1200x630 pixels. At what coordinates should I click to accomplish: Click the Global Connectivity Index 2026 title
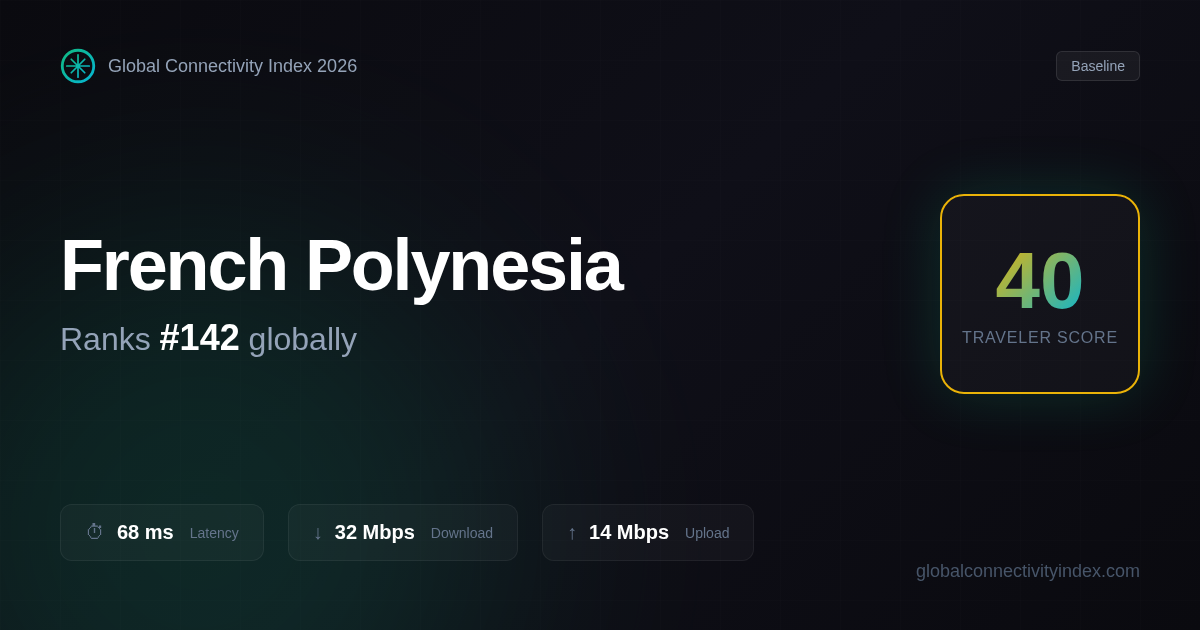click(x=232, y=66)
